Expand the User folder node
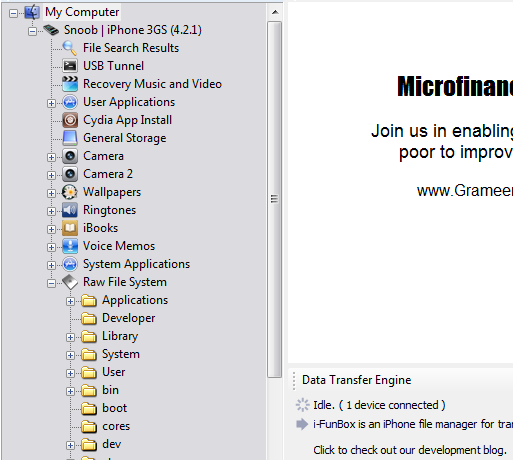 (x=70, y=373)
